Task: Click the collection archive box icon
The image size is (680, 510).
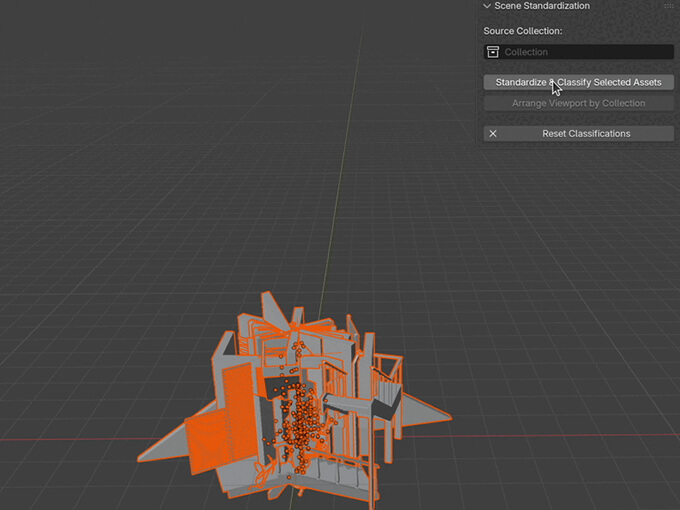Action: coord(493,52)
